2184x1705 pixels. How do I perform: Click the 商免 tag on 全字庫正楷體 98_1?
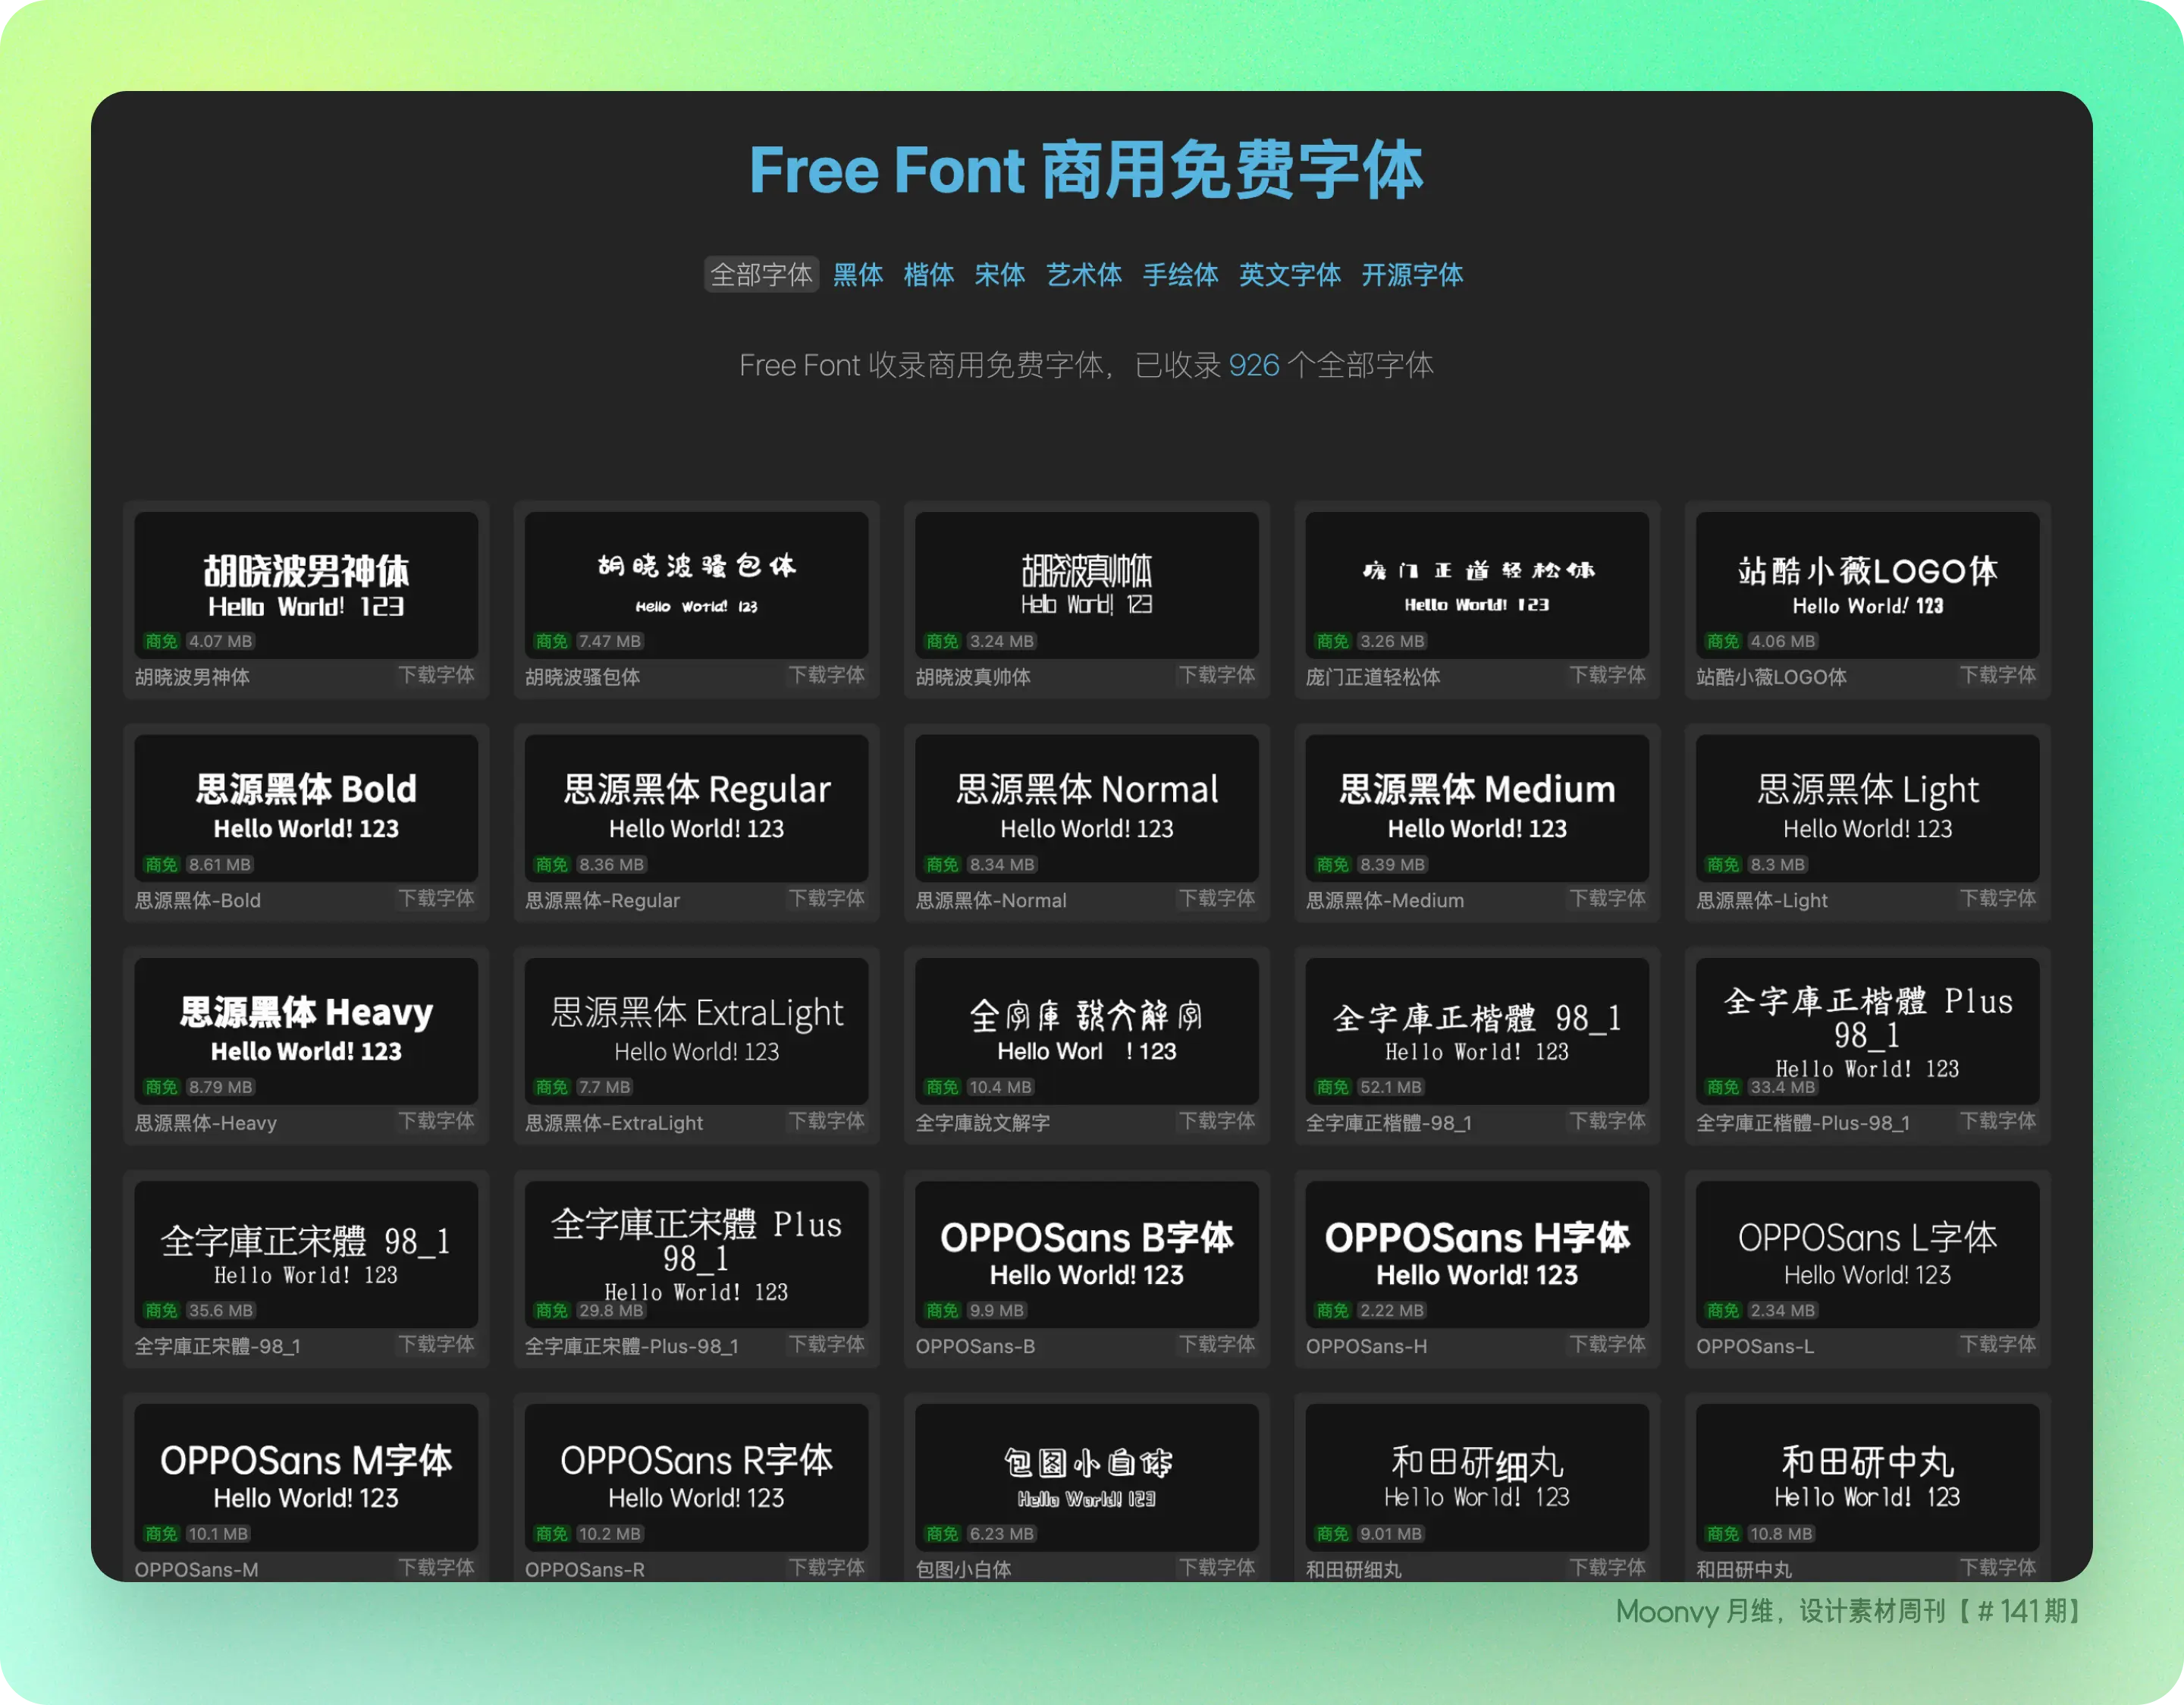1332,1087
